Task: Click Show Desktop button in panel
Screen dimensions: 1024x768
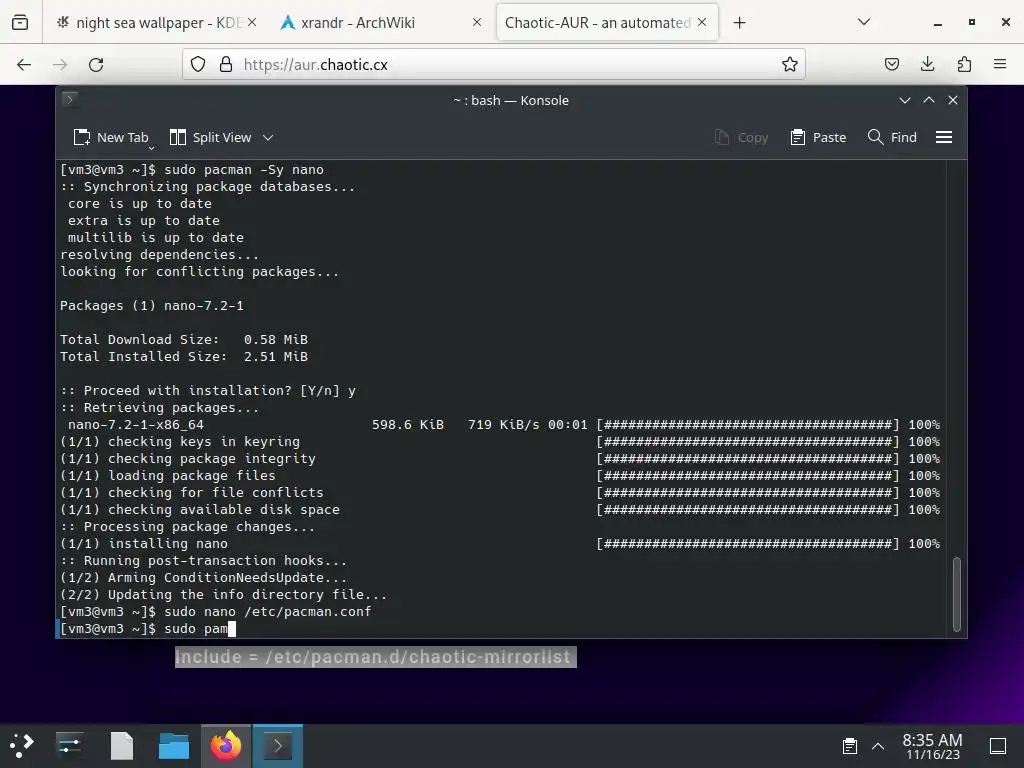Action: (x=998, y=746)
